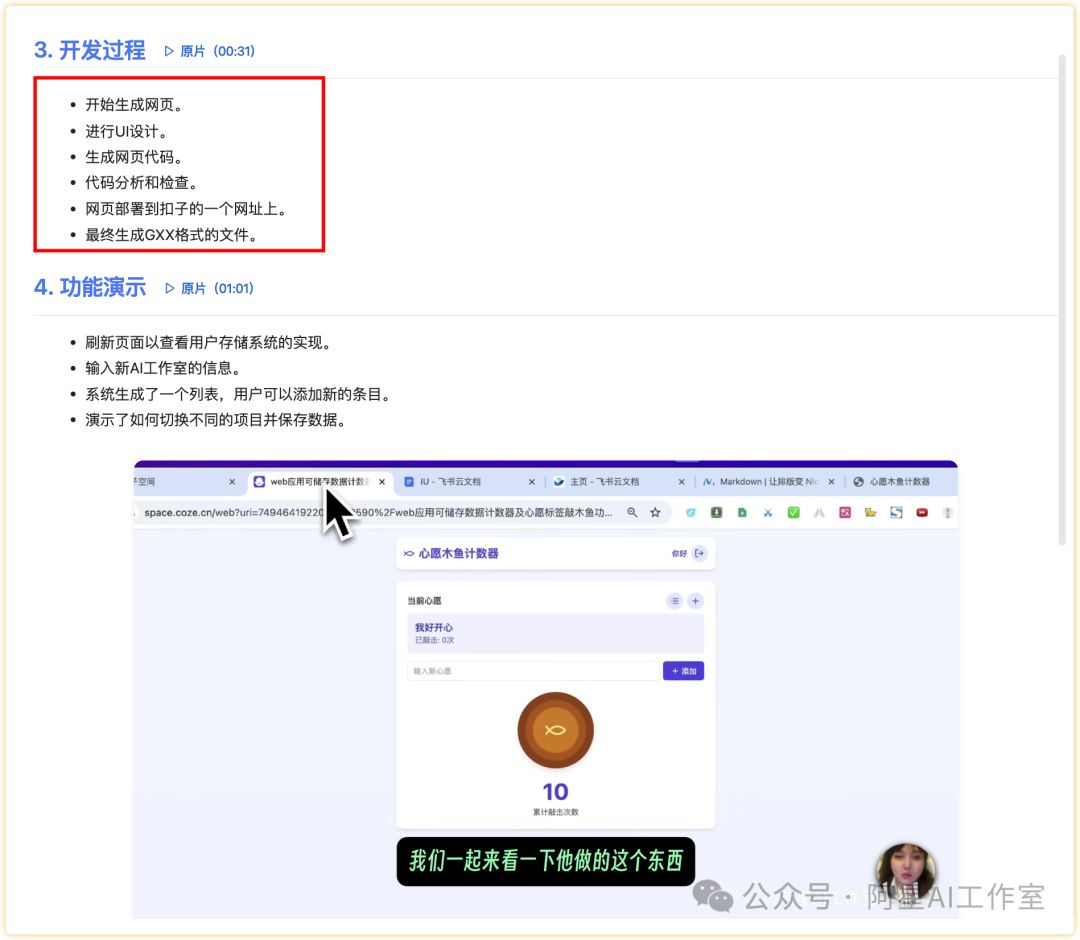Click the blue sync-square extension icon

[x=896, y=512]
